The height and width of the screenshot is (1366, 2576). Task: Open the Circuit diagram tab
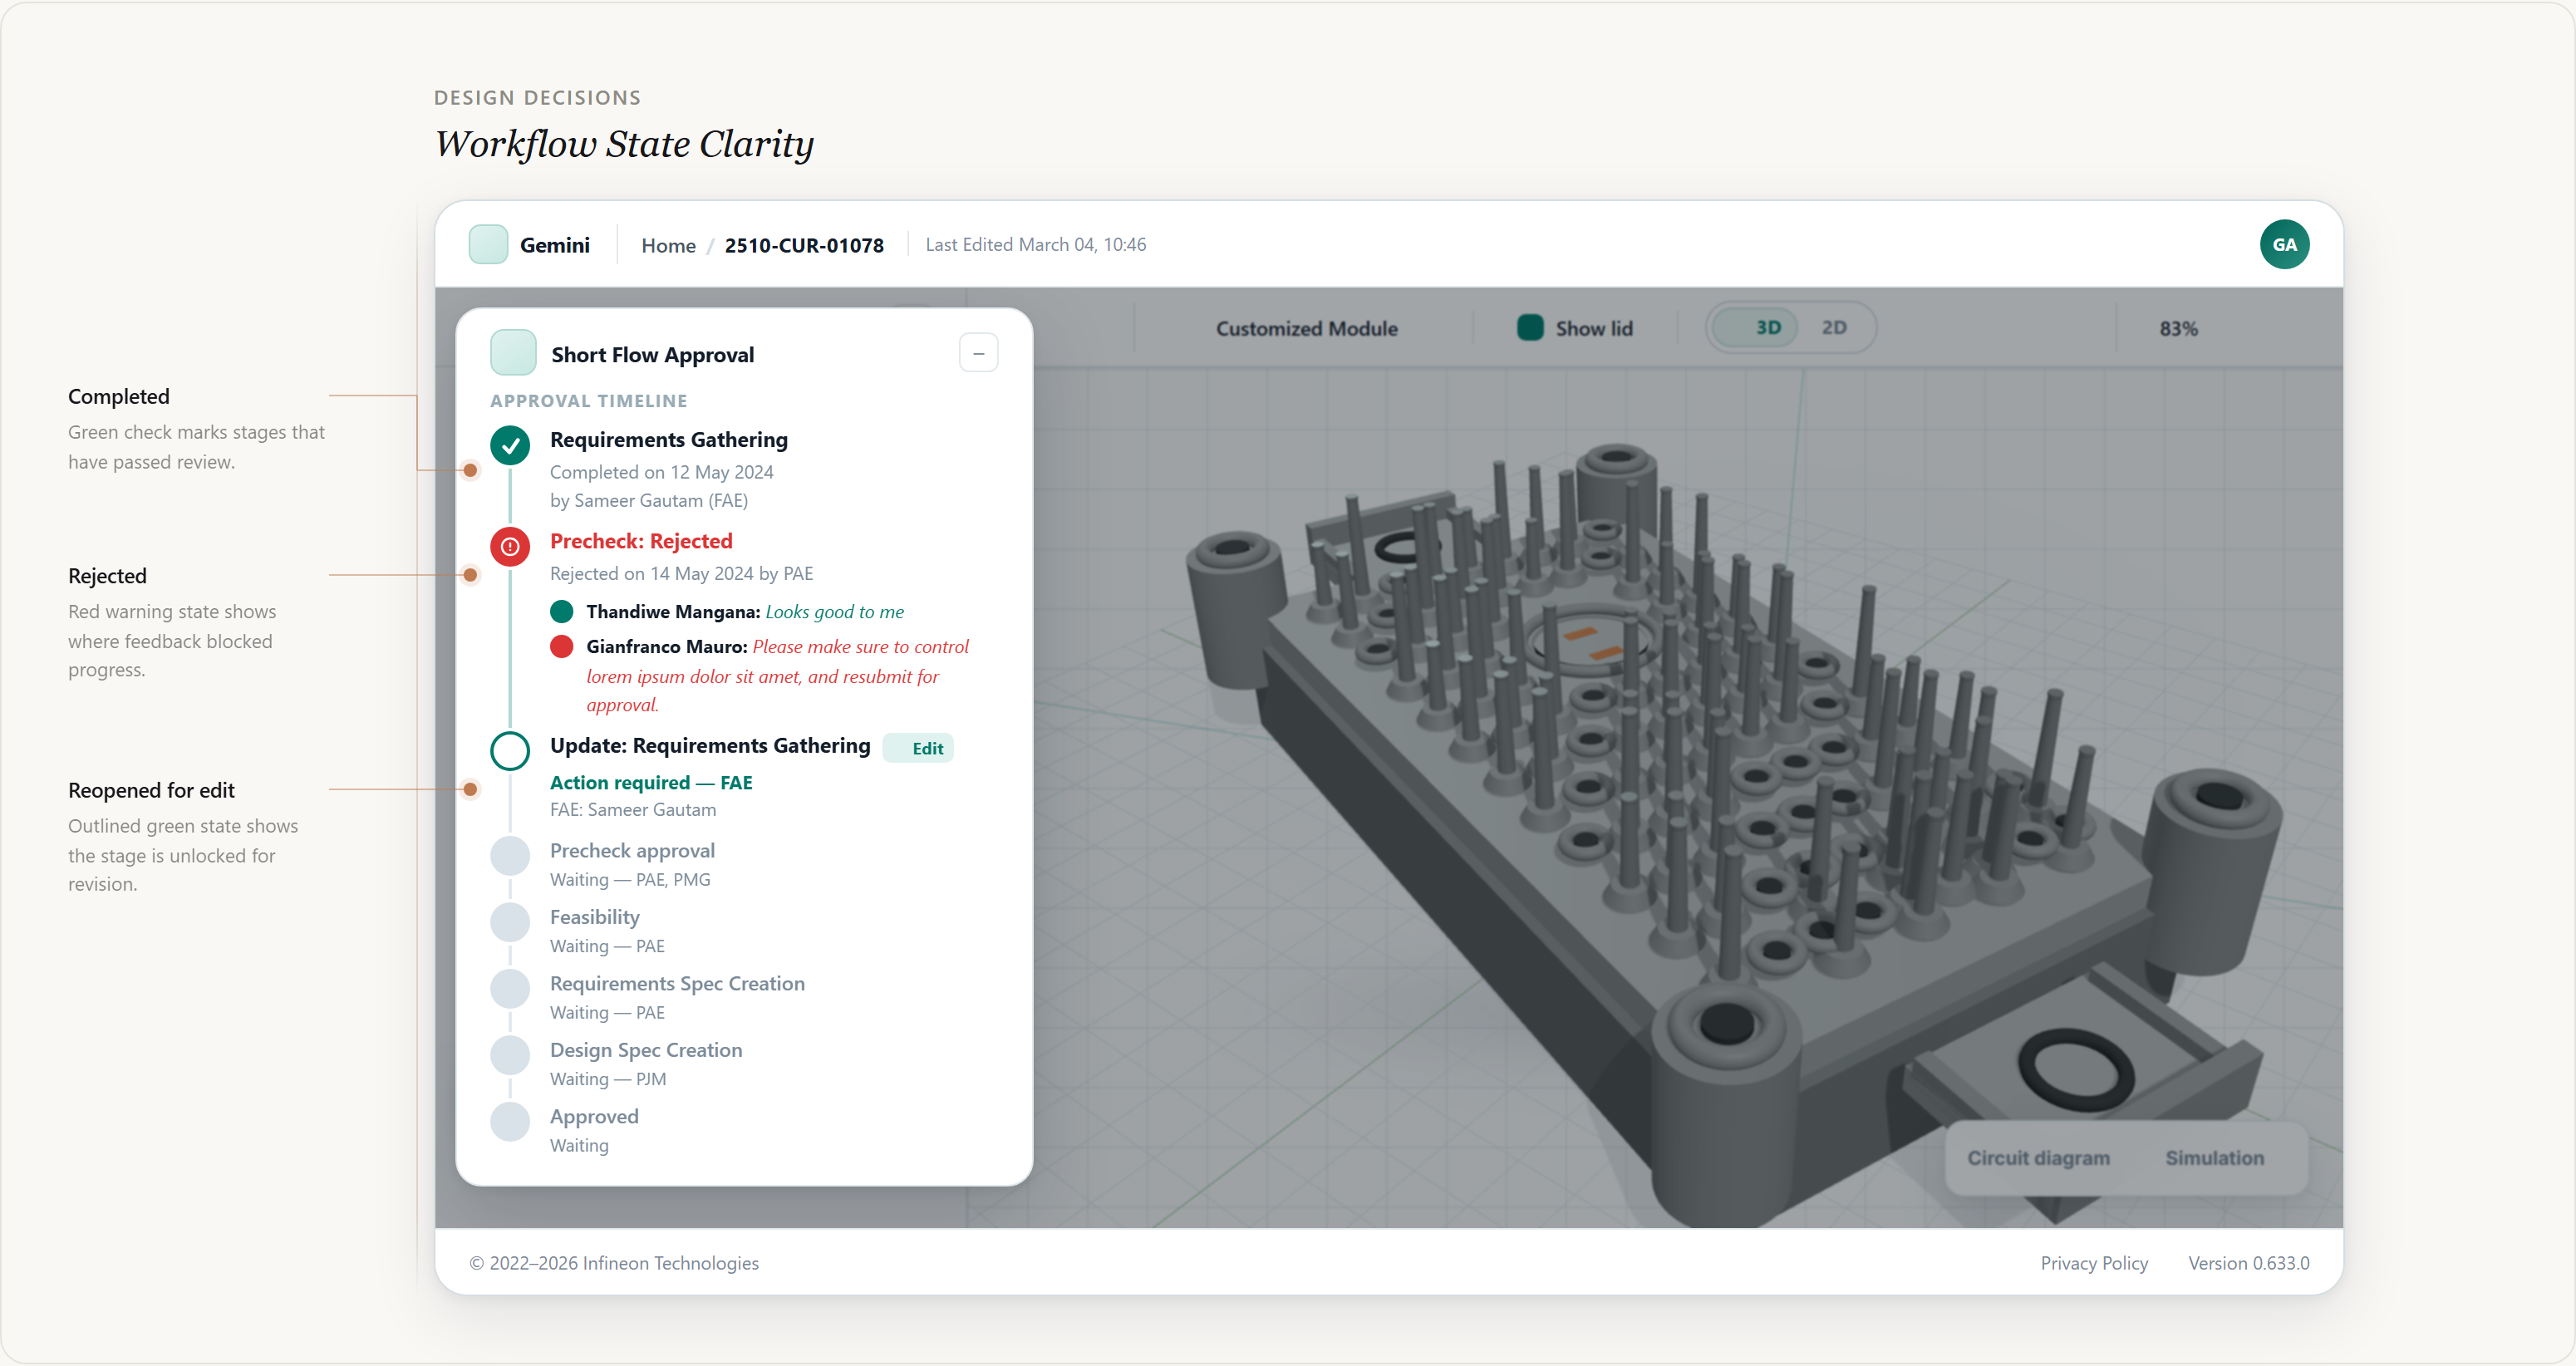coord(2038,1158)
